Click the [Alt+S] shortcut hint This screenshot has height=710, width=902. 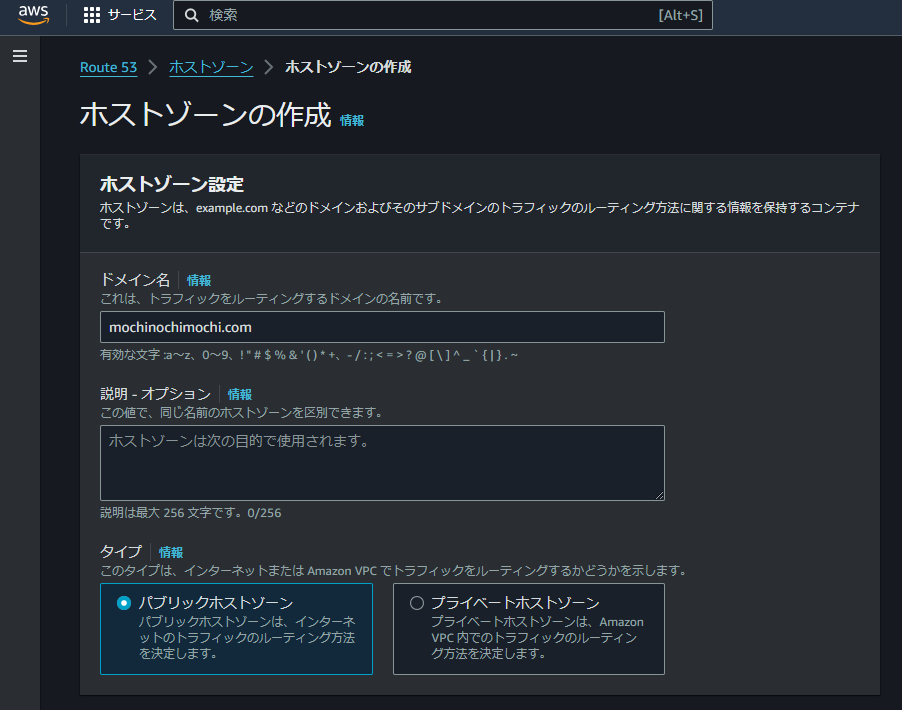coord(681,15)
